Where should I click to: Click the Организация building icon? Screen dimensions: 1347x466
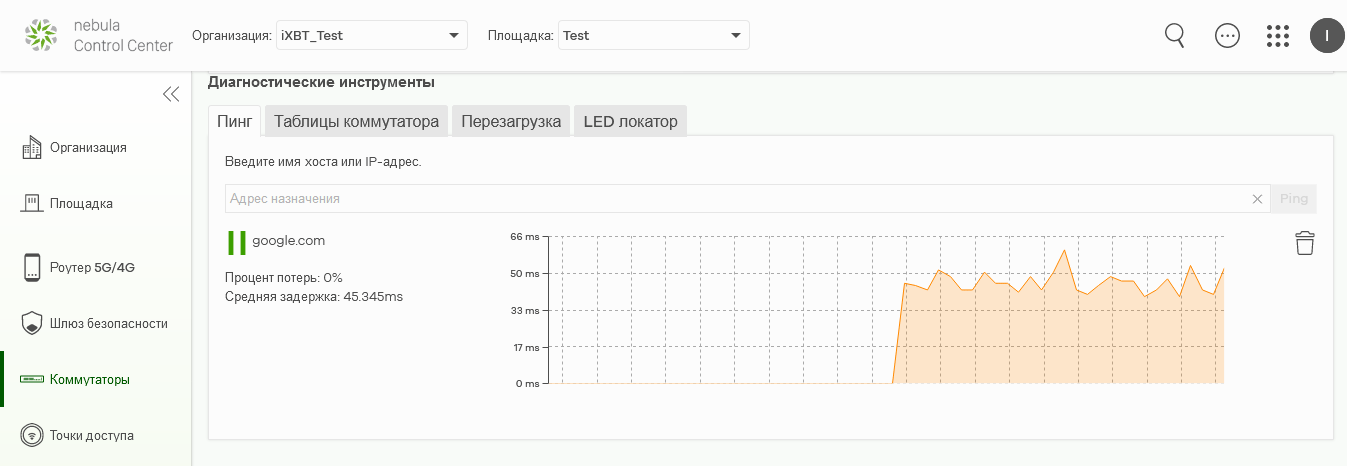pyautogui.click(x=32, y=147)
